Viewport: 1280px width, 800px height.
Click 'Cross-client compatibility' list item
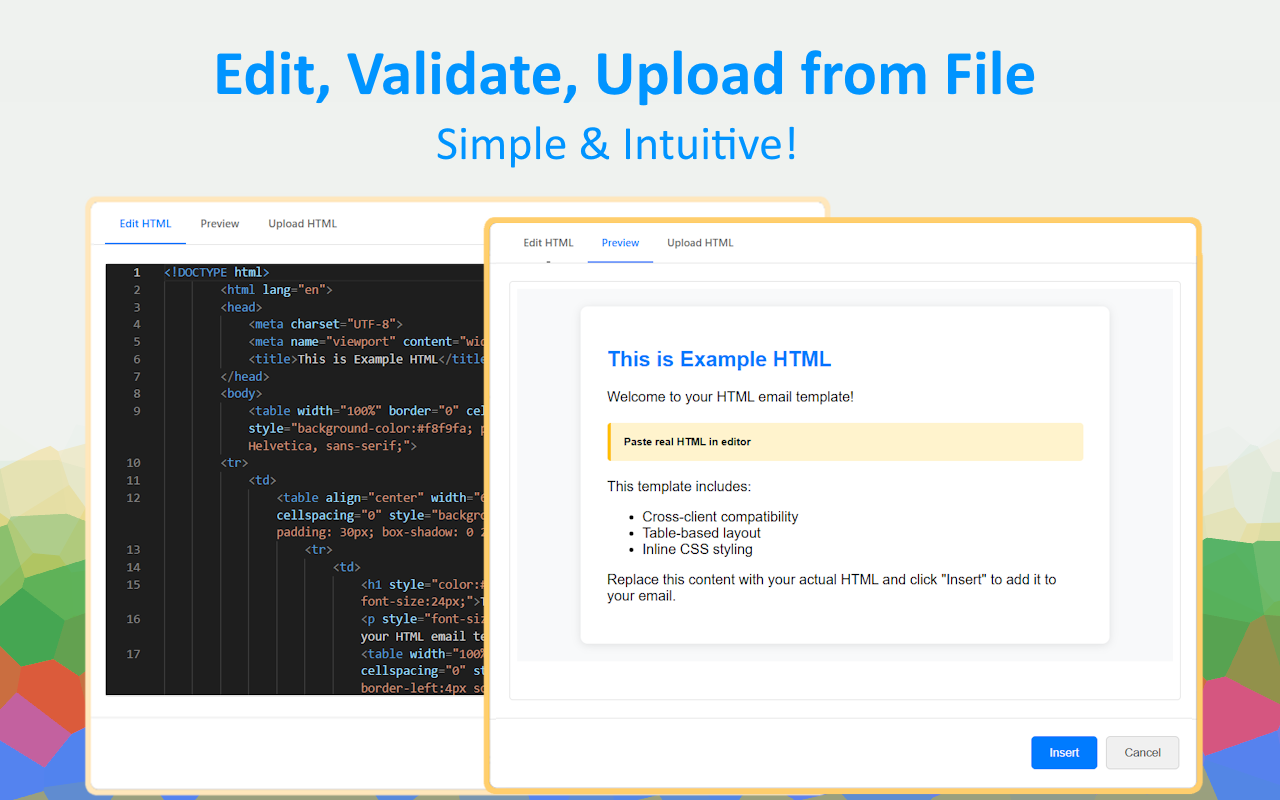[720, 517]
